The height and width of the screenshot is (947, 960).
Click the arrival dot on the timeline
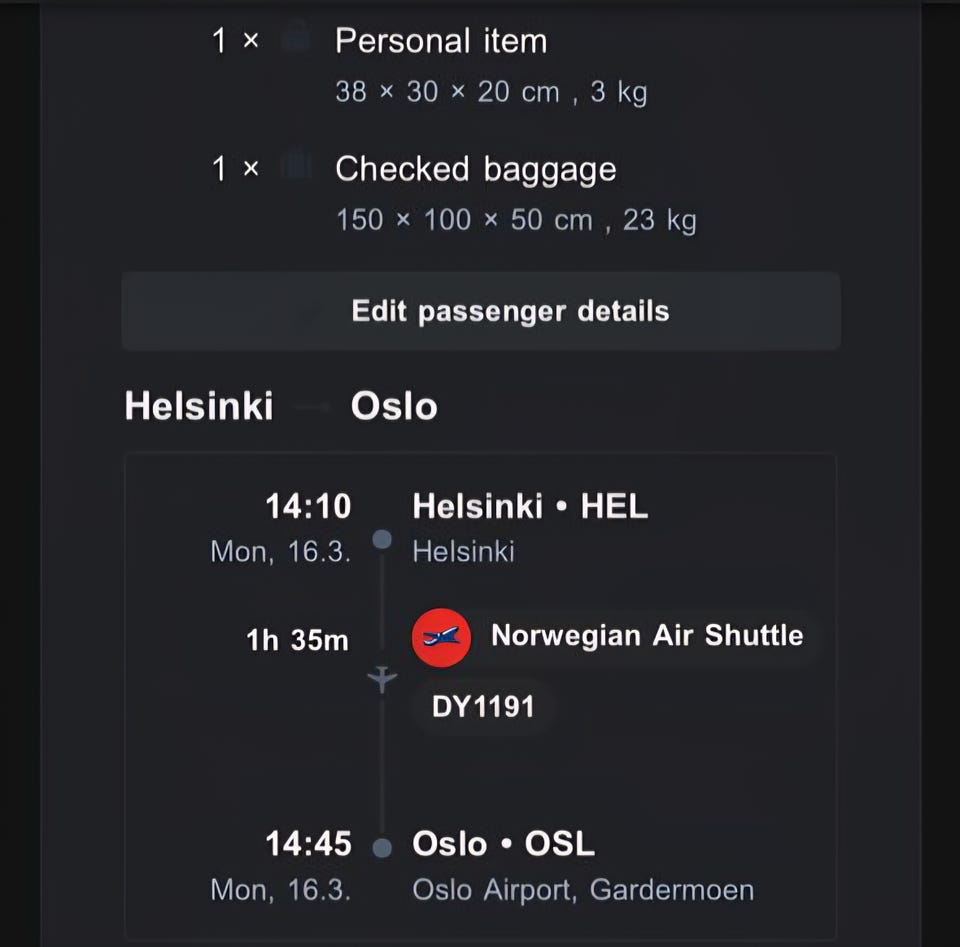click(382, 848)
